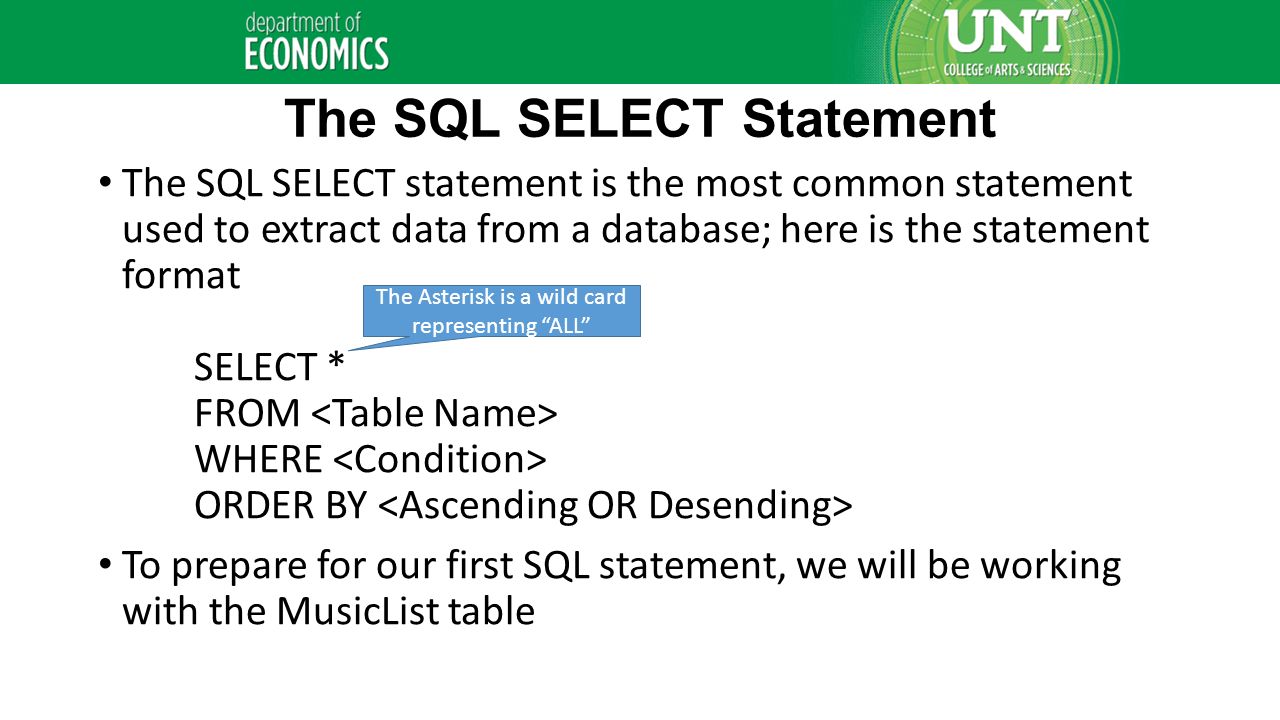Image resolution: width=1280 pixels, height=720 pixels.
Task: Click the text "representing ALL" in the callout
Action: (499, 325)
